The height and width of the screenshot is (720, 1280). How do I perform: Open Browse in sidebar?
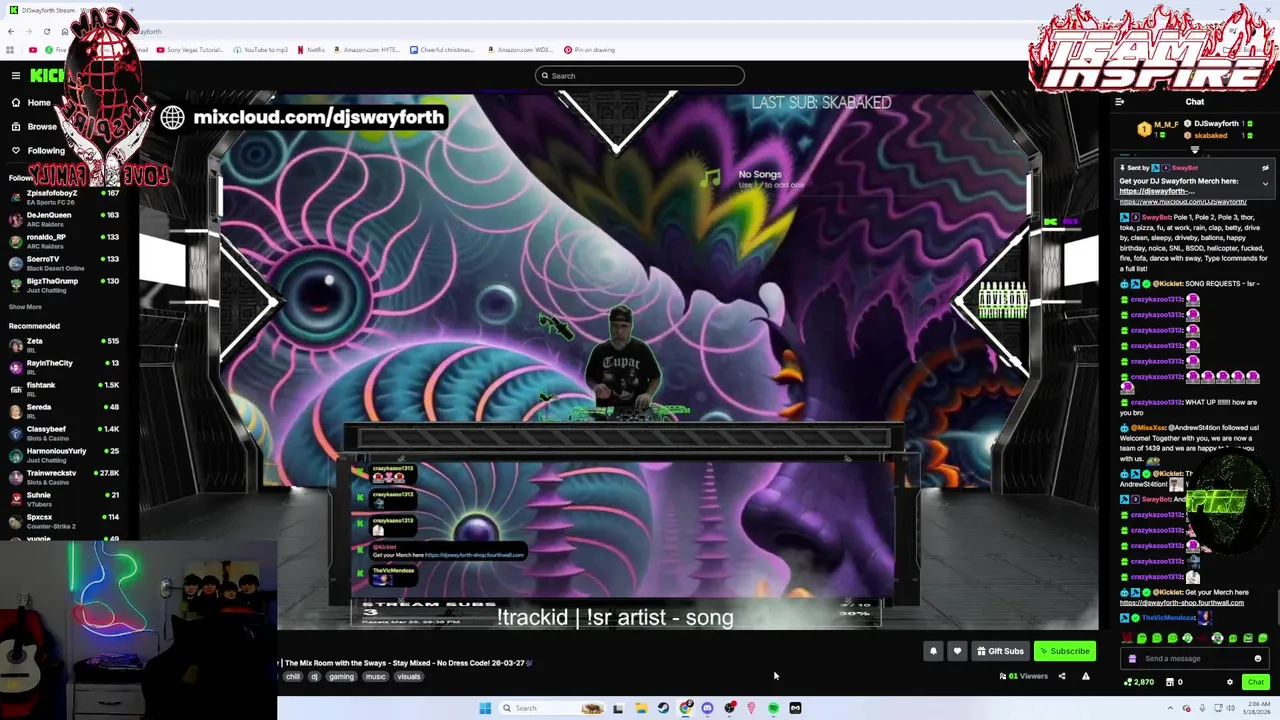click(33, 127)
